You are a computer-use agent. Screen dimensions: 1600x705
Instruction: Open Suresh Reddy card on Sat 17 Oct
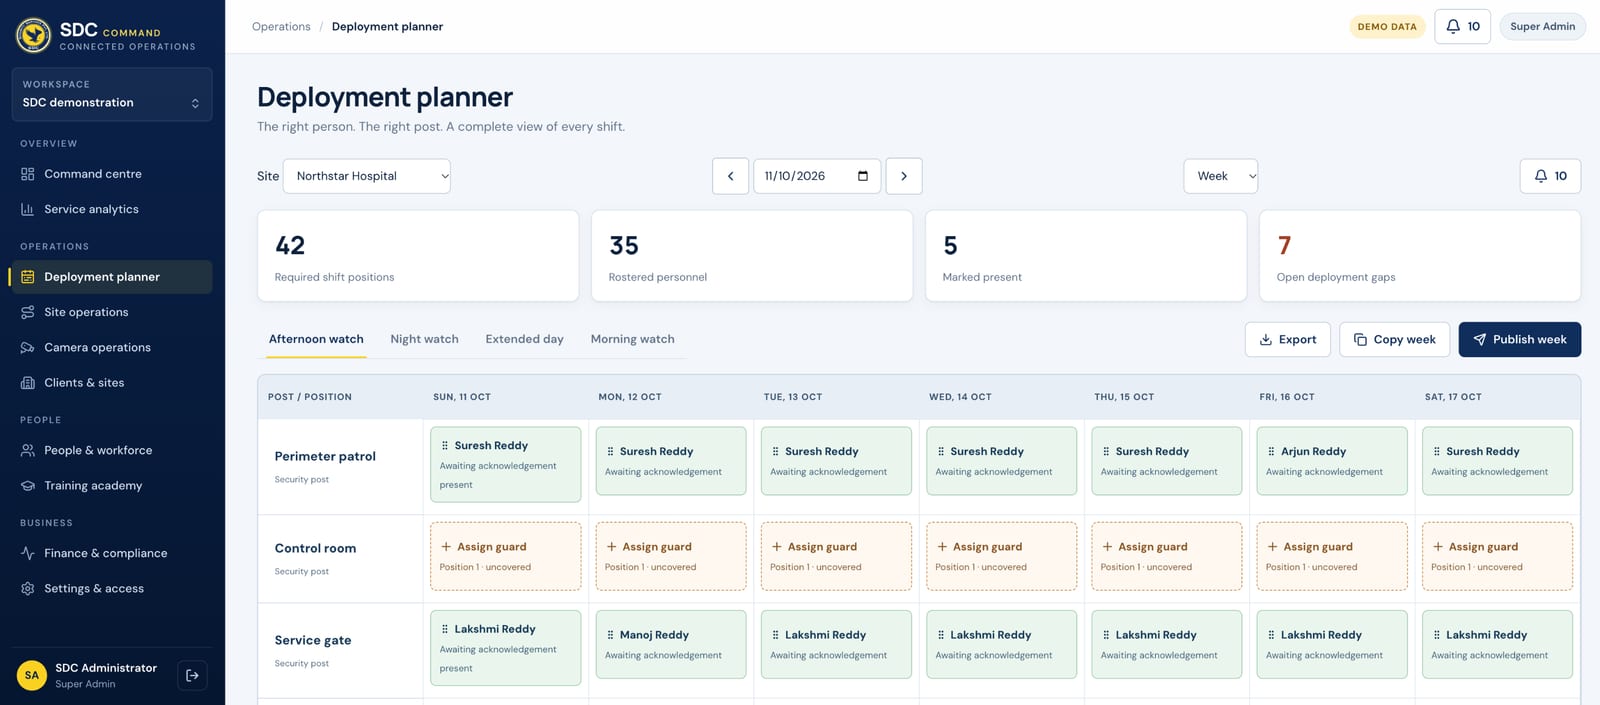(x=1497, y=461)
